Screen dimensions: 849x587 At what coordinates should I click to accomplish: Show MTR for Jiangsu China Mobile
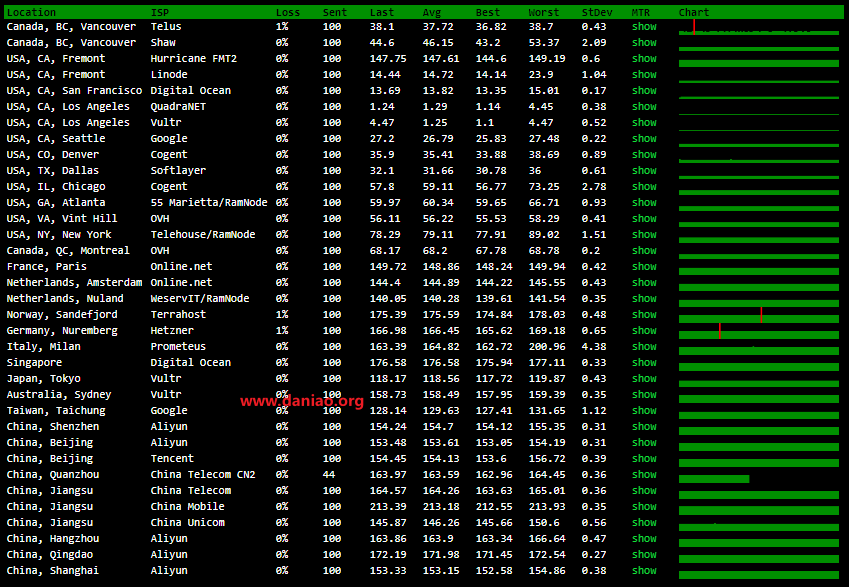644,506
